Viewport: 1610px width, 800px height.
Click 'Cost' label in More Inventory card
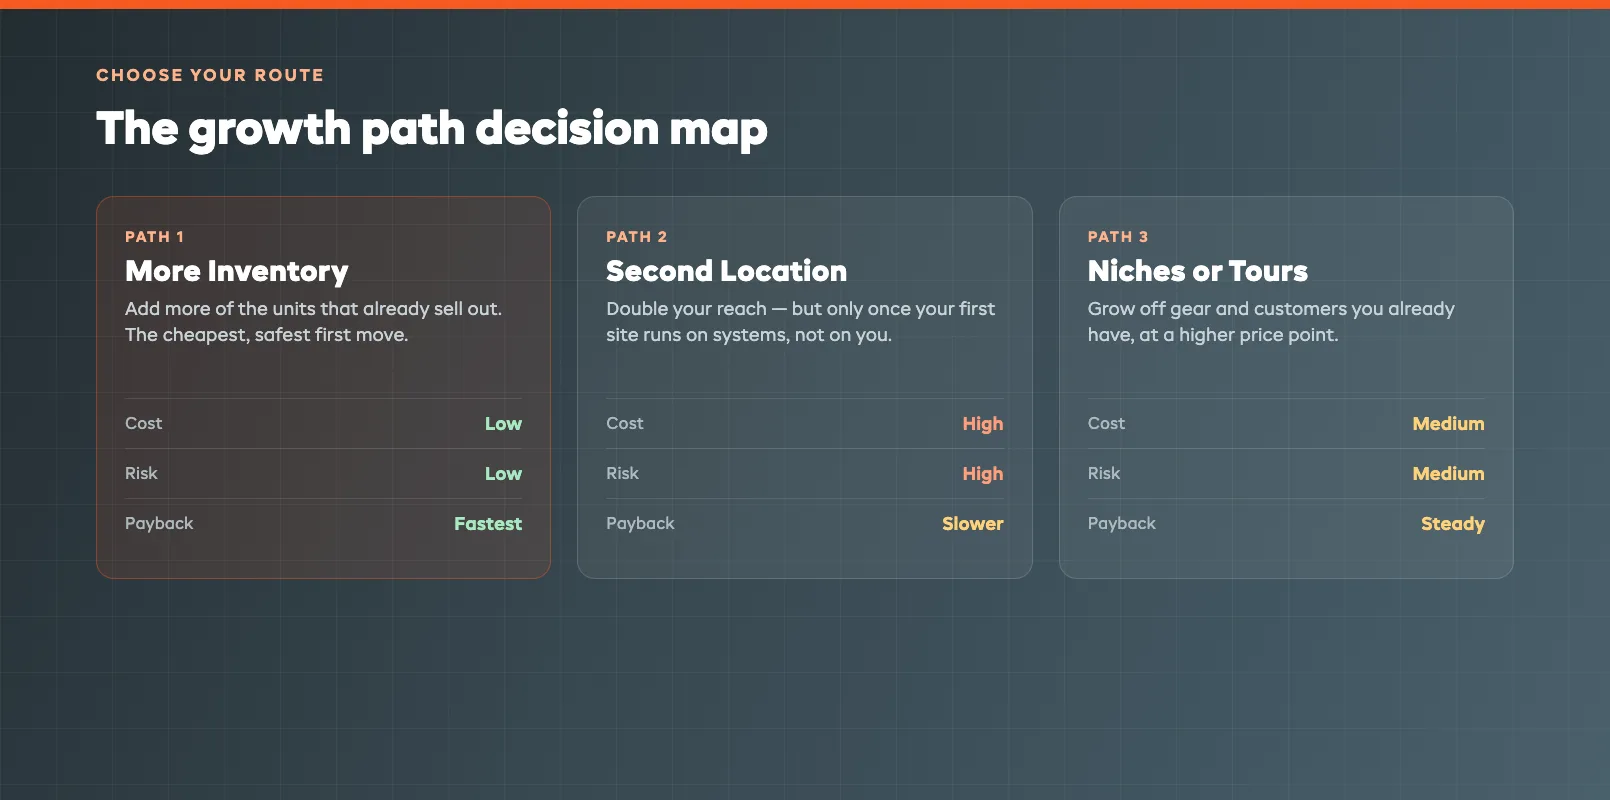point(143,423)
